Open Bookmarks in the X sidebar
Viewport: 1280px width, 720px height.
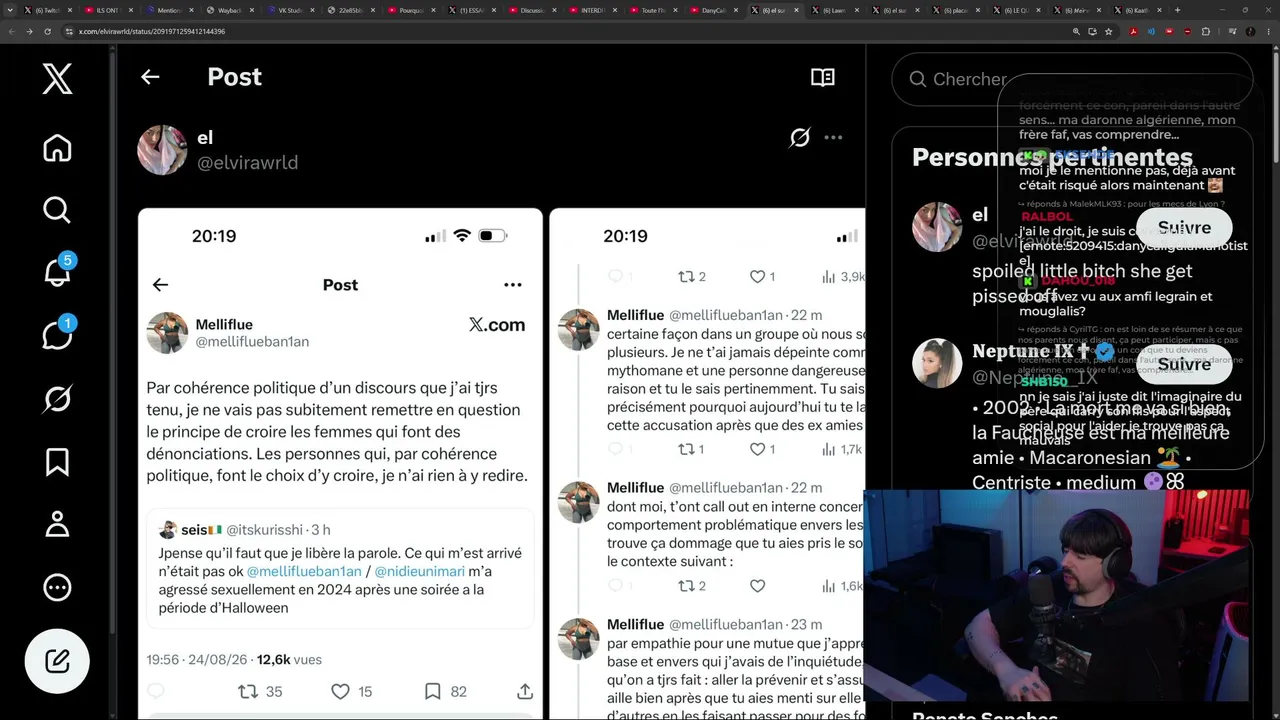(57, 462)
